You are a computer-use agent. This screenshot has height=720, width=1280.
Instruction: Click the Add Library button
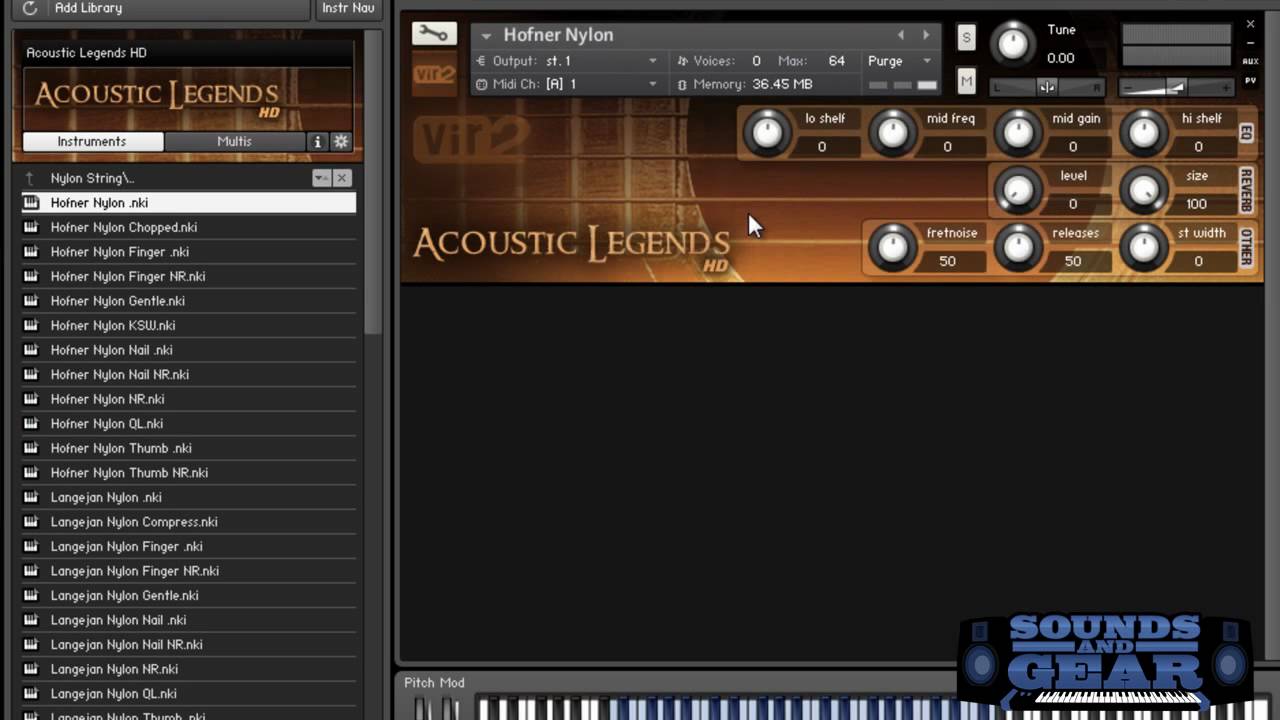click(x=88, y=8)
